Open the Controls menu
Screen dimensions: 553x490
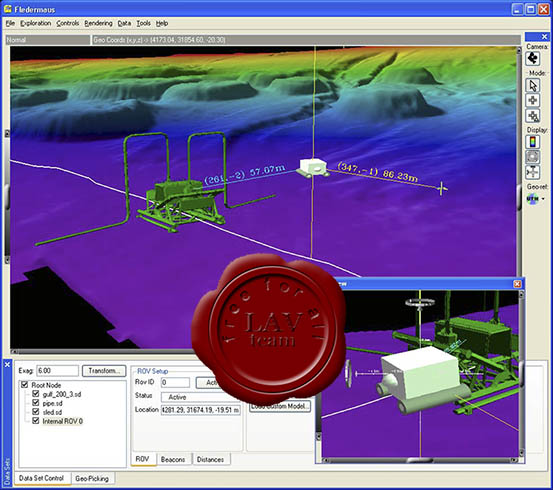68,23
